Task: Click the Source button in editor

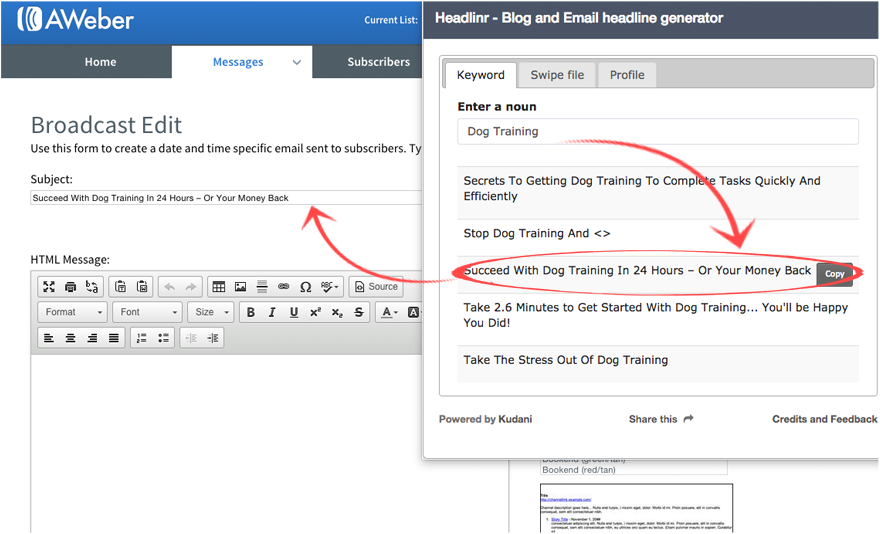Action: [x=376, y=286]
